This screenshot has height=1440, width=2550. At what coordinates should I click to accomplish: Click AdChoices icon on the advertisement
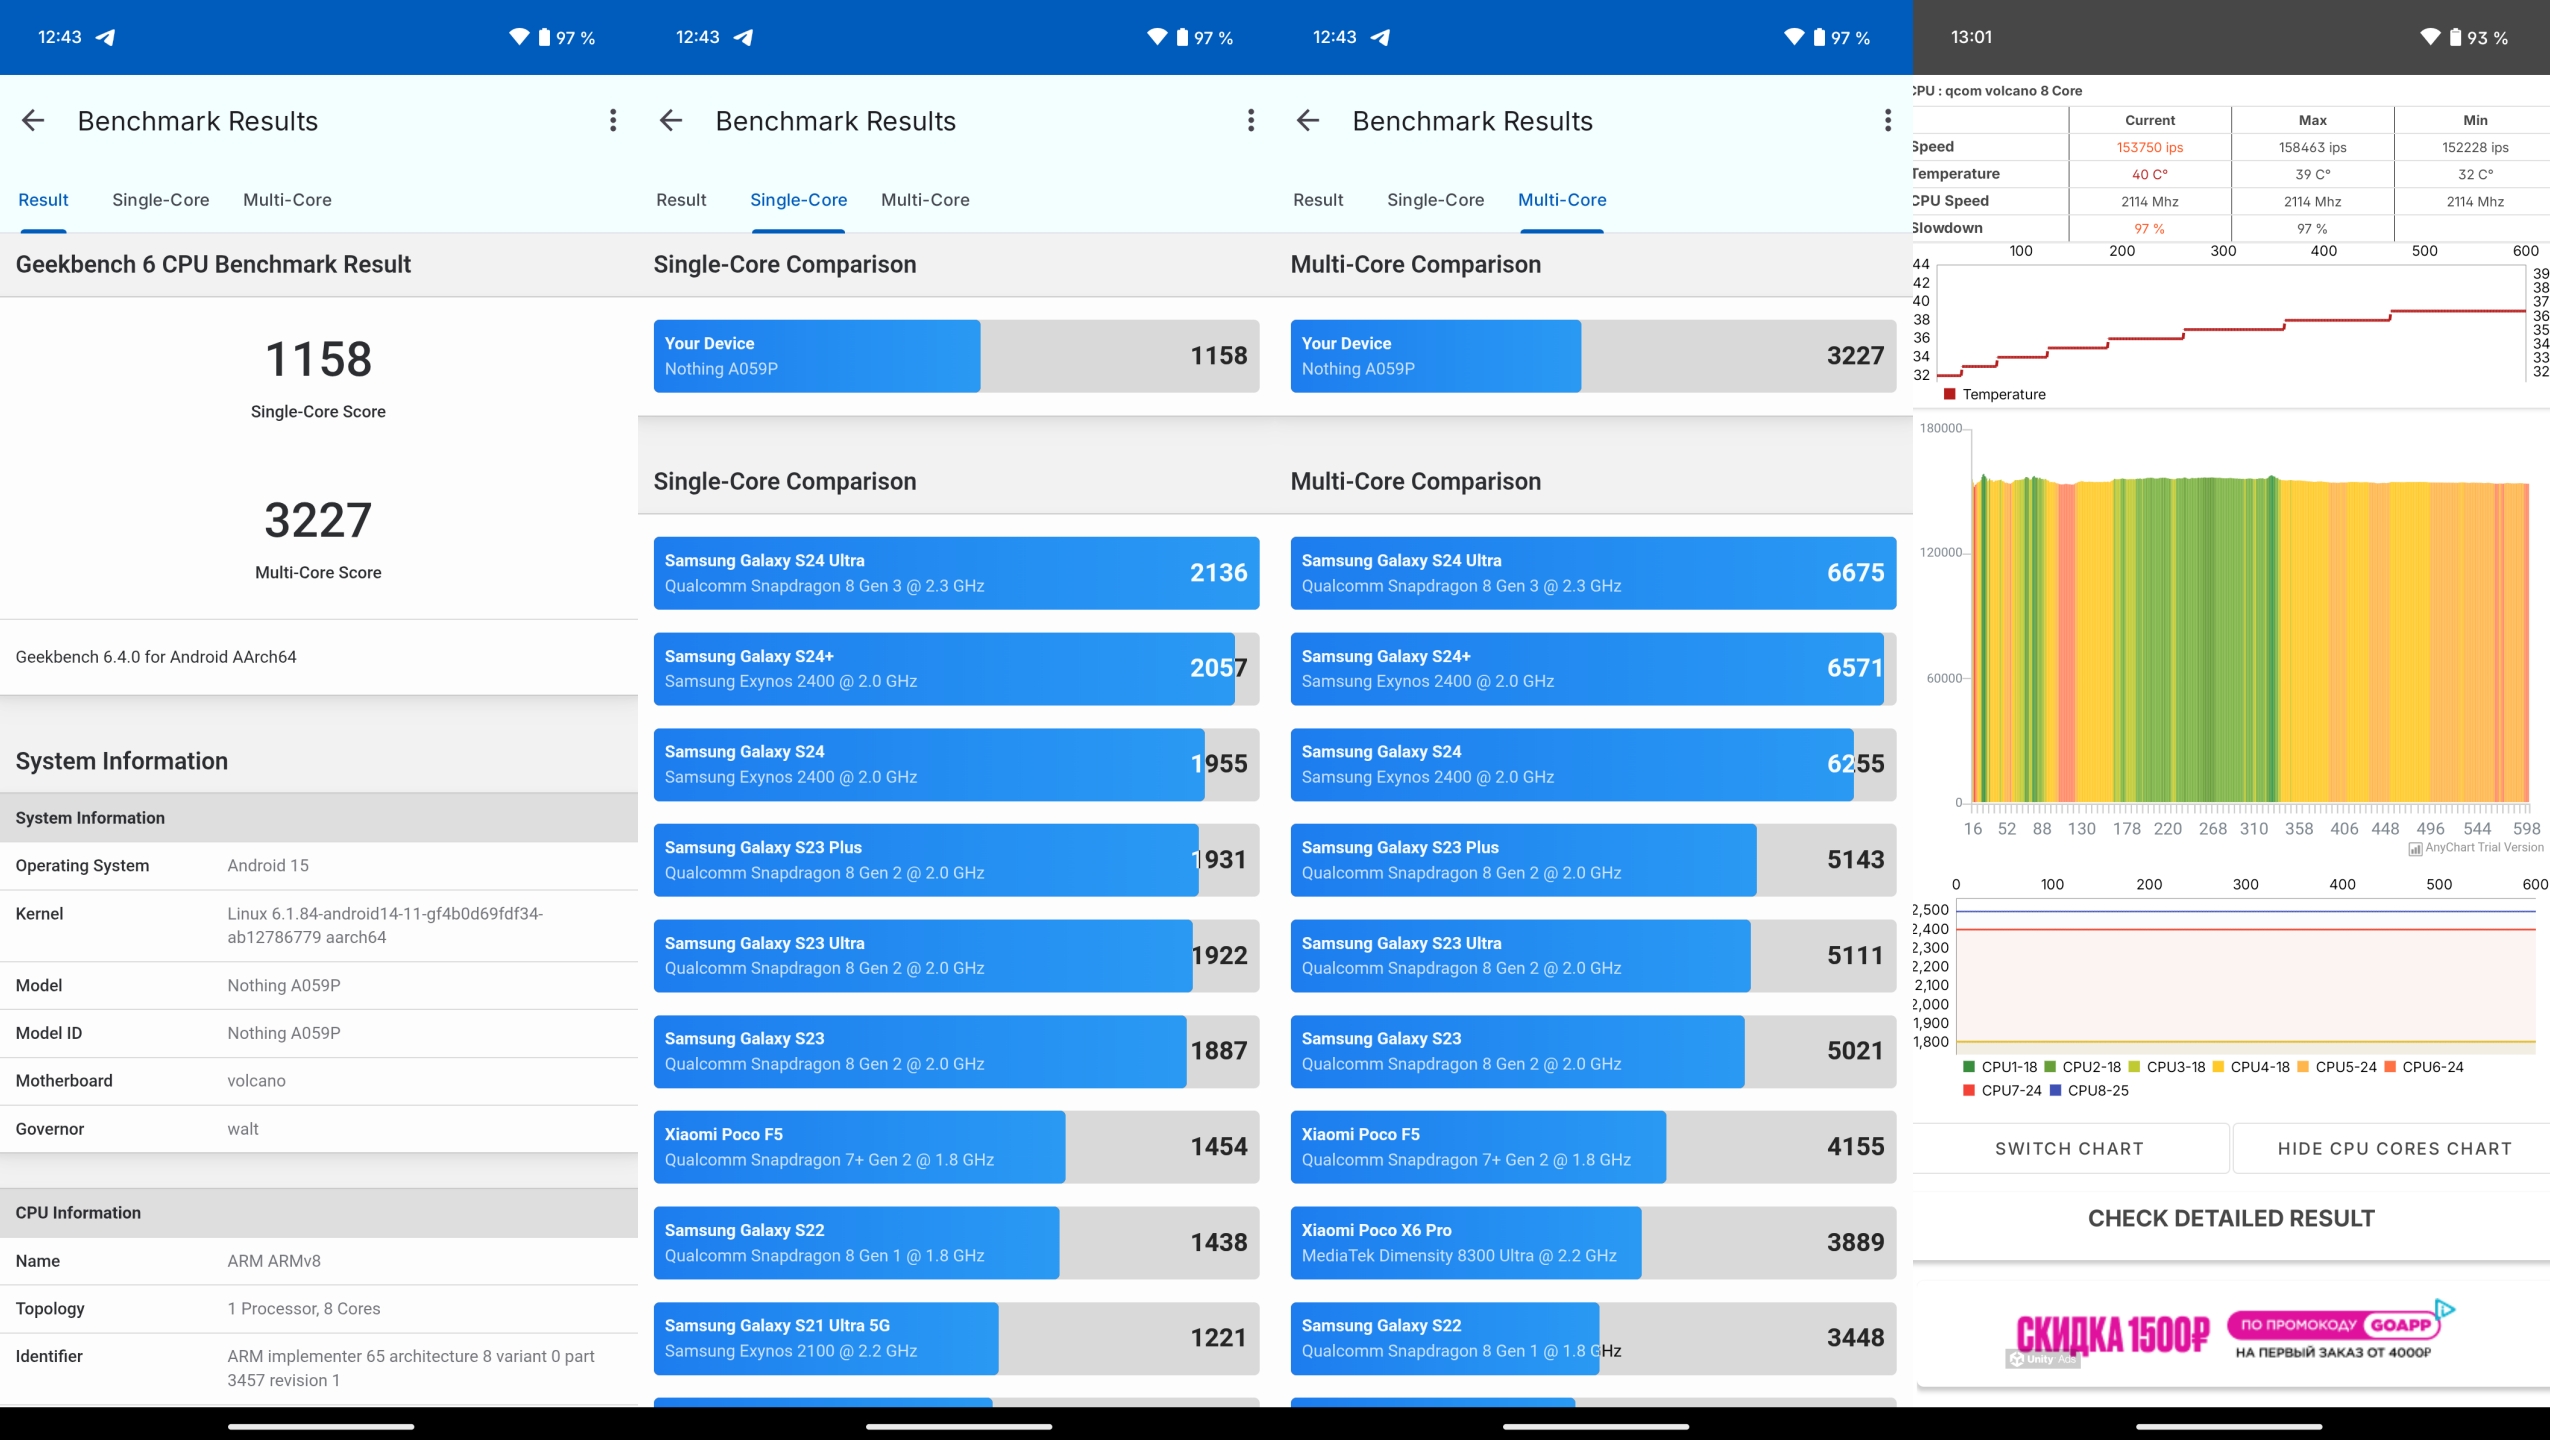[x=2445, y=1308]
